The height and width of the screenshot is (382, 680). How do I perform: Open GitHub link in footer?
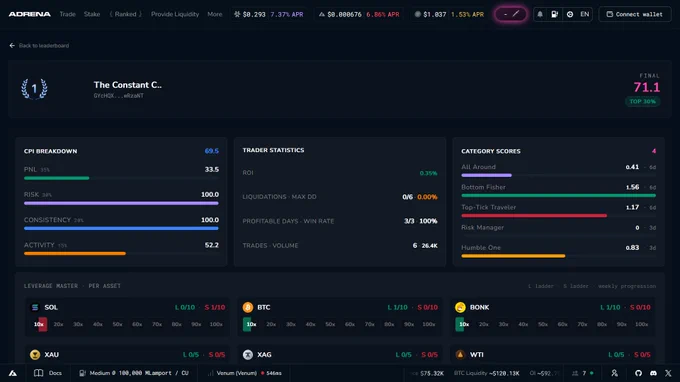point(638,373)
